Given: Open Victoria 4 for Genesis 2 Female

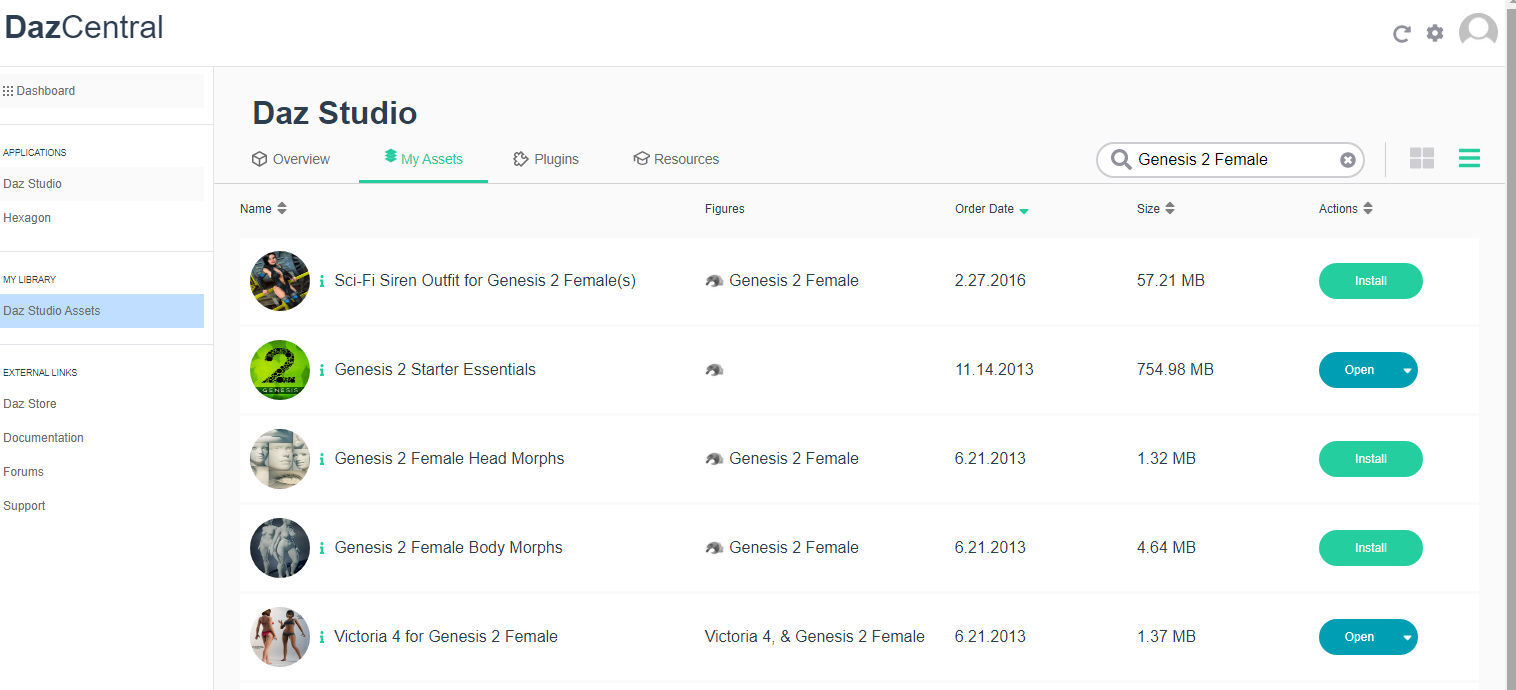Looking at the screenshot, I should point(1359,637).
